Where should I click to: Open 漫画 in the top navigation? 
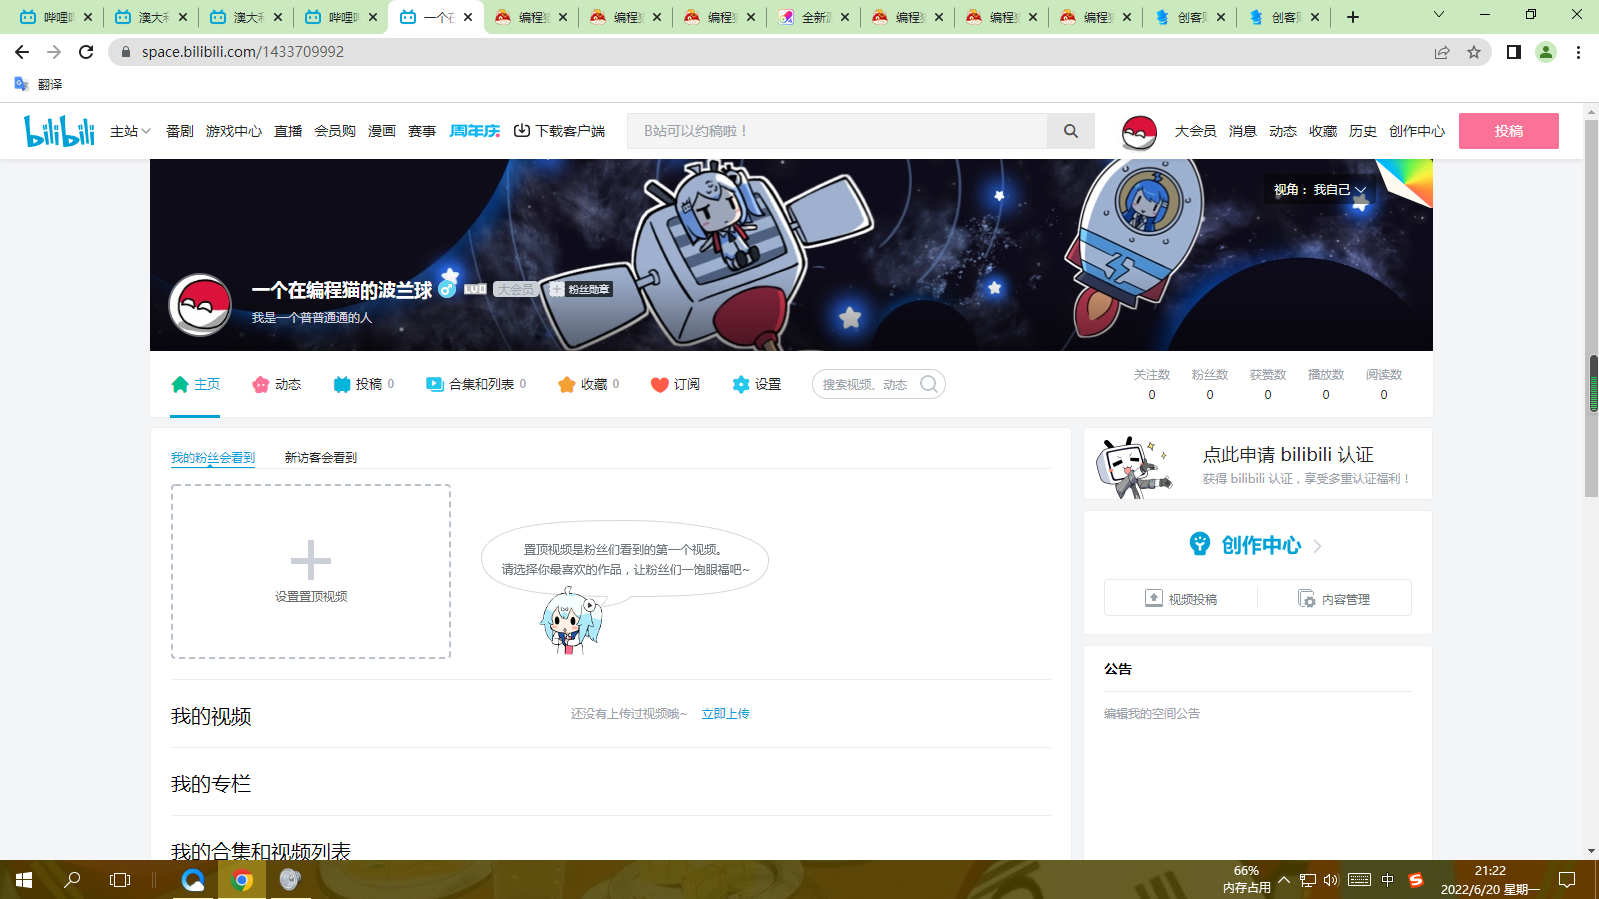382,131
